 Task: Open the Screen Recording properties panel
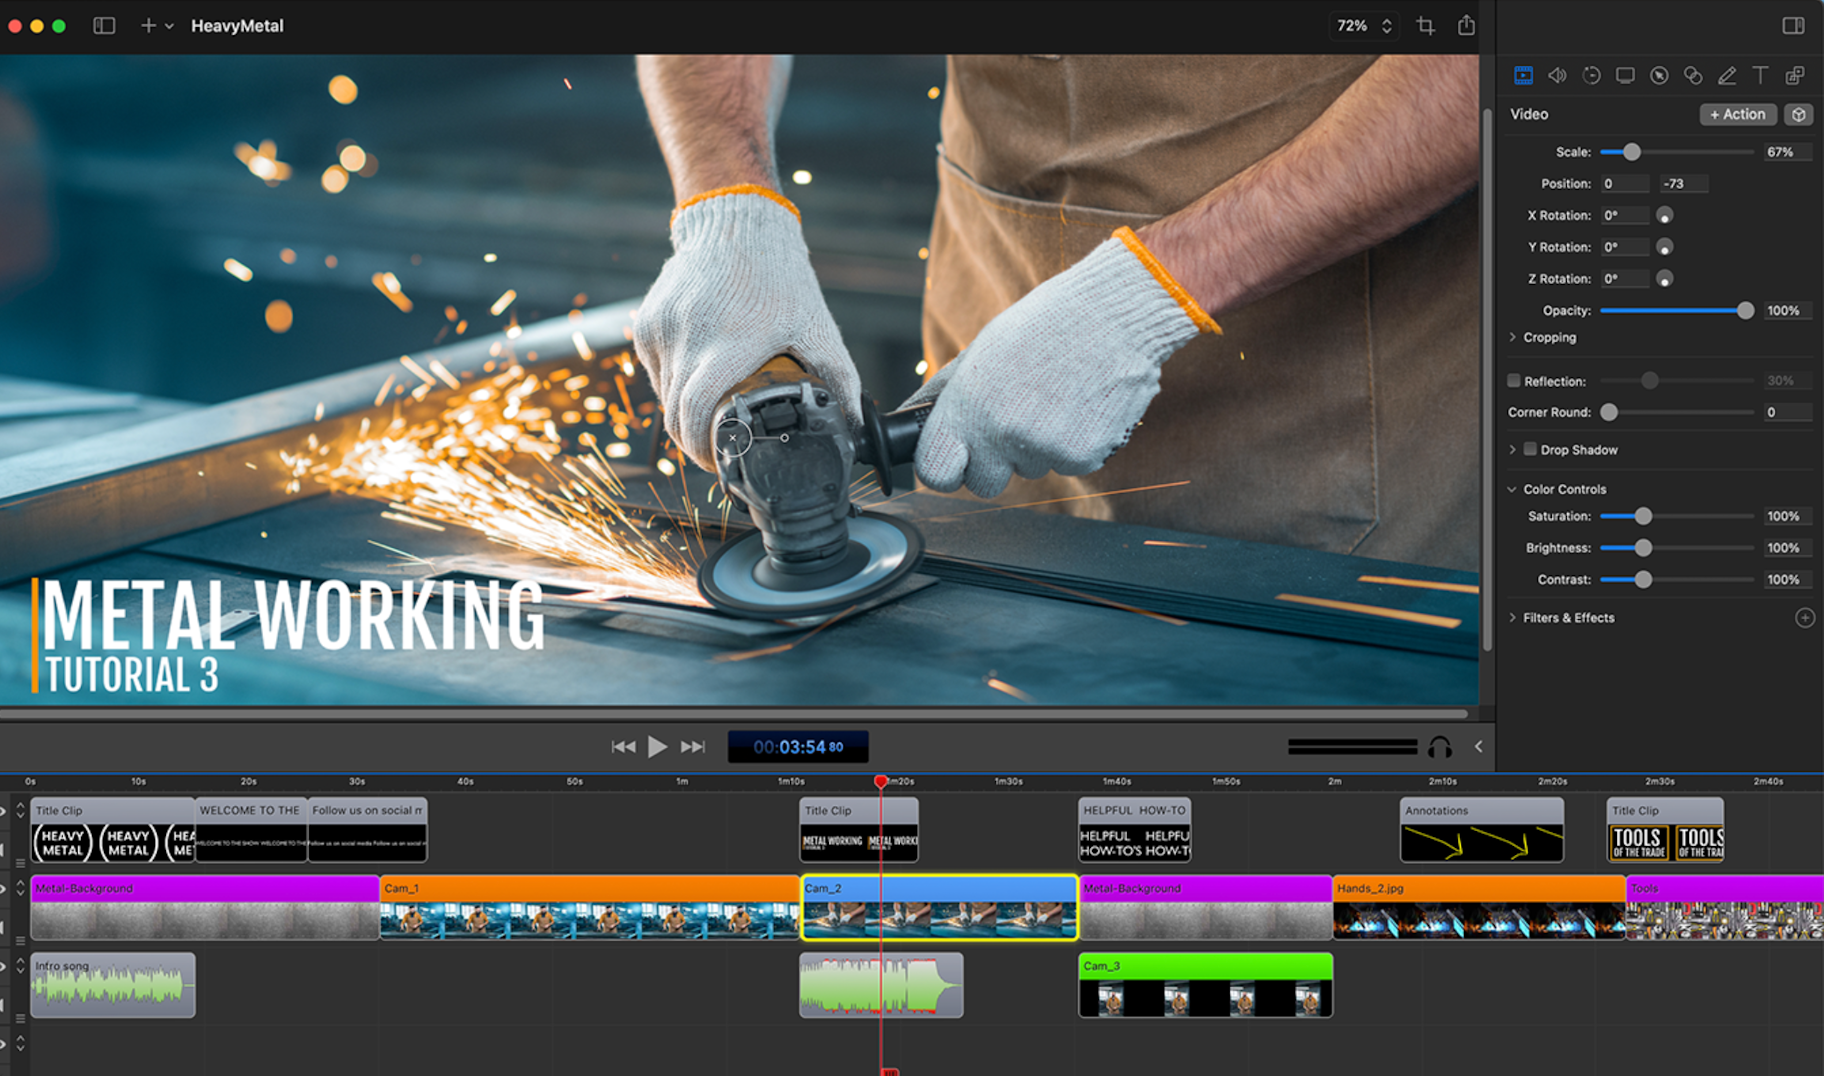coord(1624,75)
